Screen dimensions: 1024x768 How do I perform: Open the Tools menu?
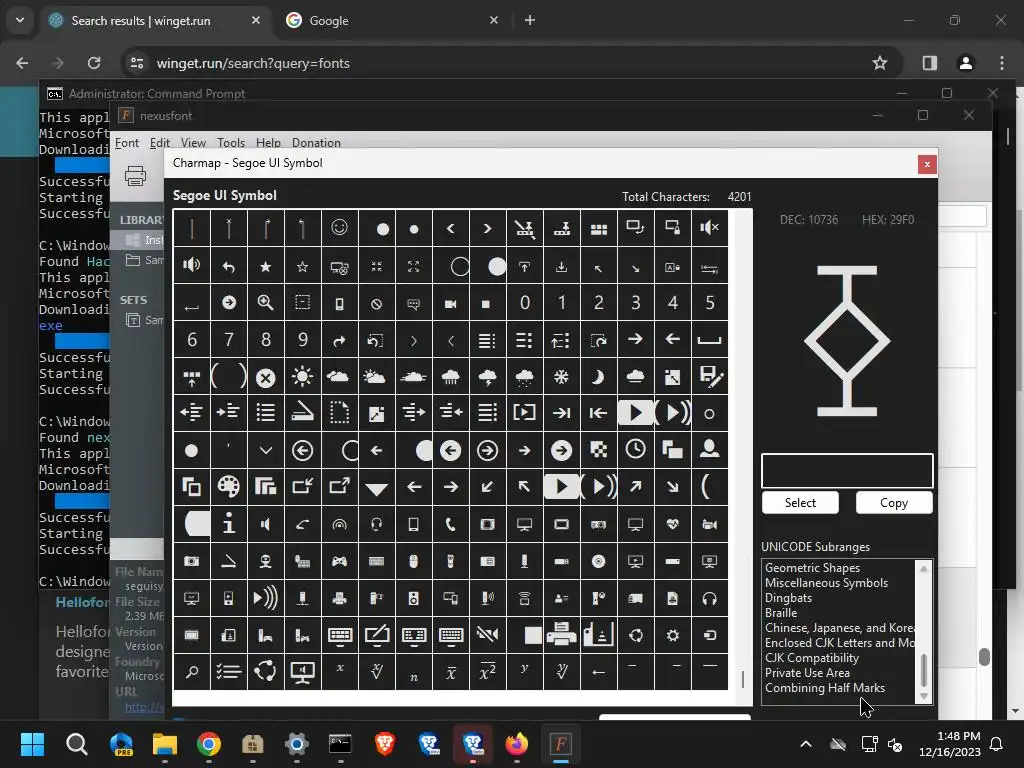click(x=231, y=142)
